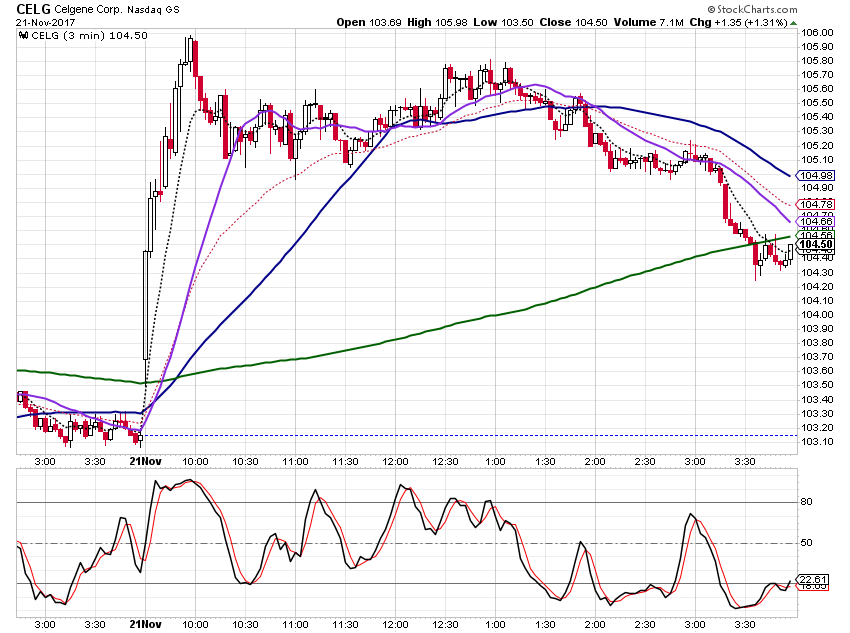
Task: Click the candlestick icon in the CELG legend
Action: [23, 35]
